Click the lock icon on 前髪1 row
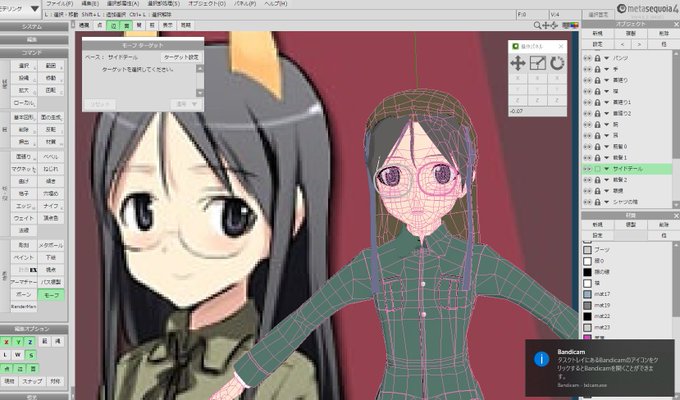Viewport: 680px width, 400px height. [x=598, y=157]
